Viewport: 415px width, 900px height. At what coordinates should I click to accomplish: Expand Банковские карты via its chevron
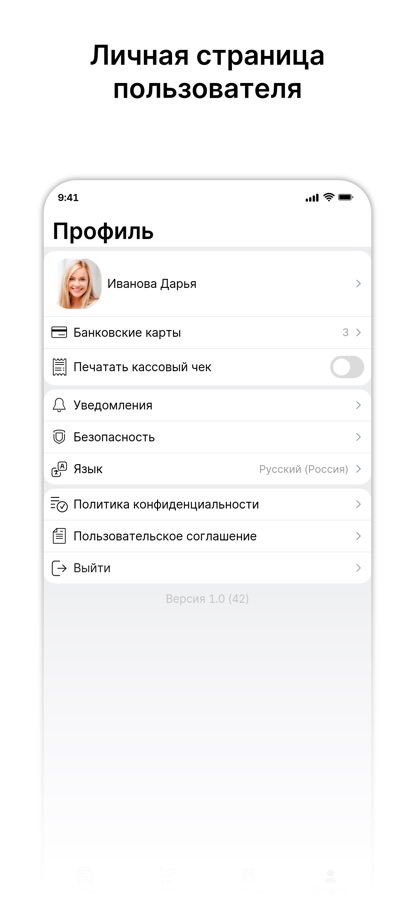[358, 332]
